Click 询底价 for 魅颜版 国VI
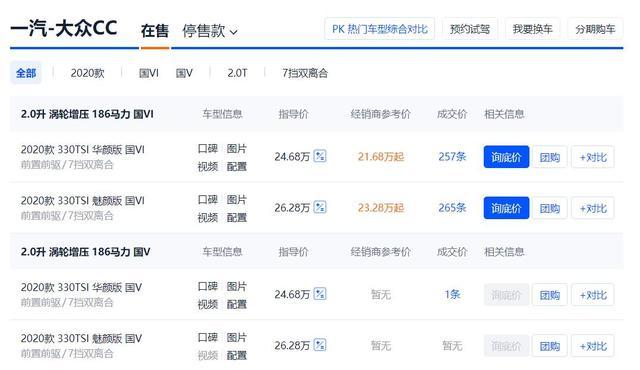640x370 pixels. click(x=506, y=208)
